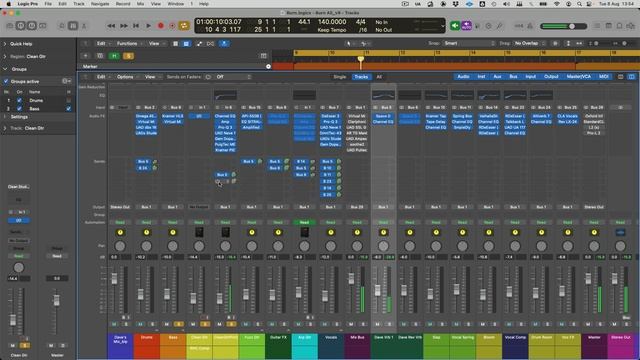Viewport: 640px width, 360px height.
Task: Click the green Replace mode button
Action: pos(455,26)
